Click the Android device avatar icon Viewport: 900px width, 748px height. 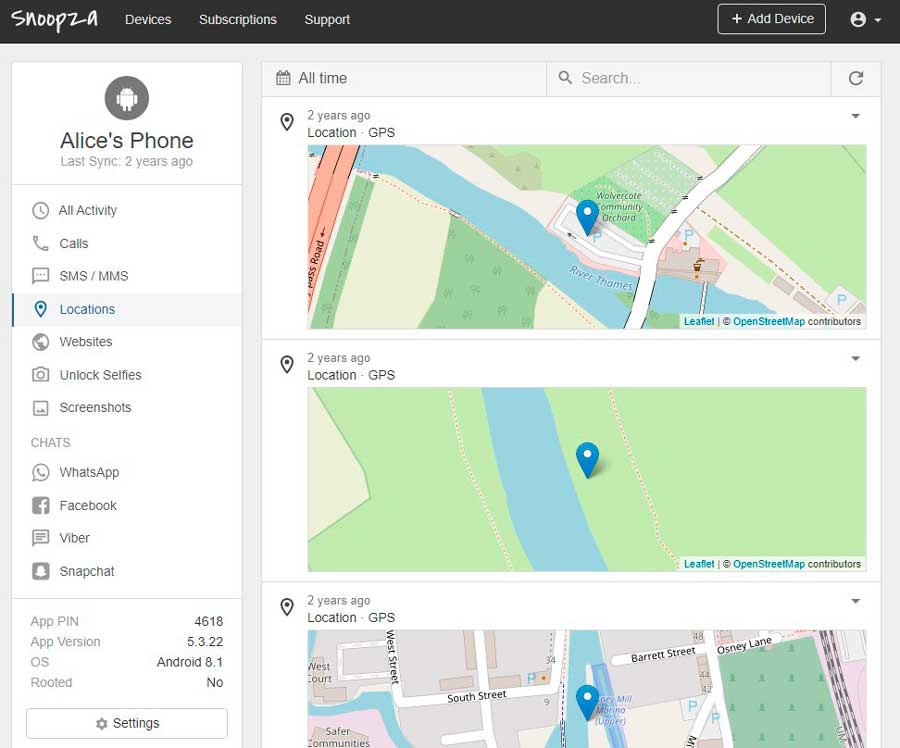click(127, 98)
